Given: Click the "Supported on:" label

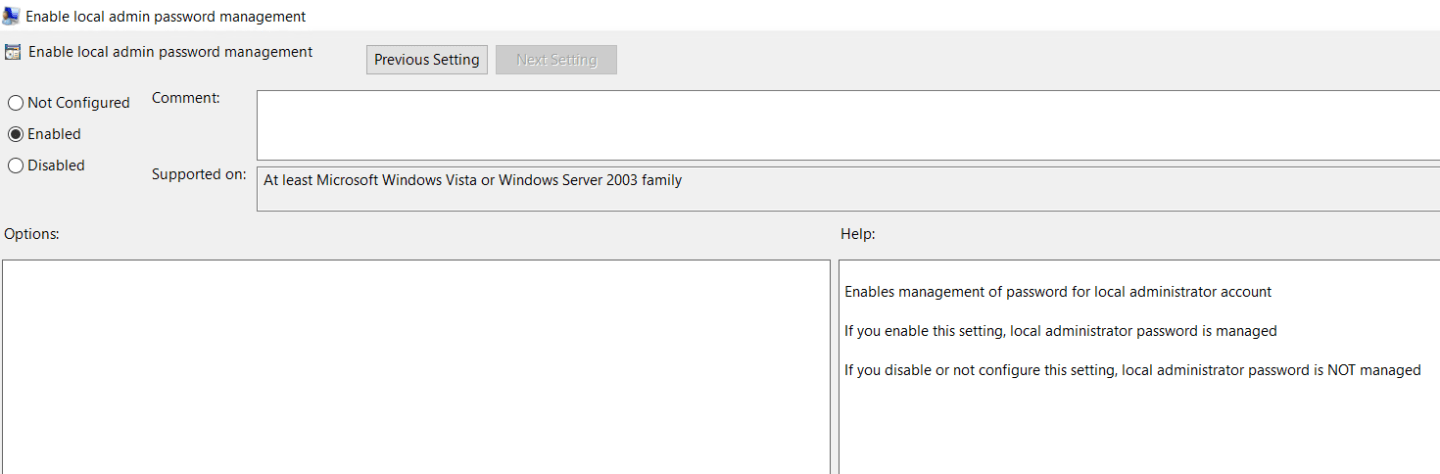Looking at the screenshot, I should (198, 174).
